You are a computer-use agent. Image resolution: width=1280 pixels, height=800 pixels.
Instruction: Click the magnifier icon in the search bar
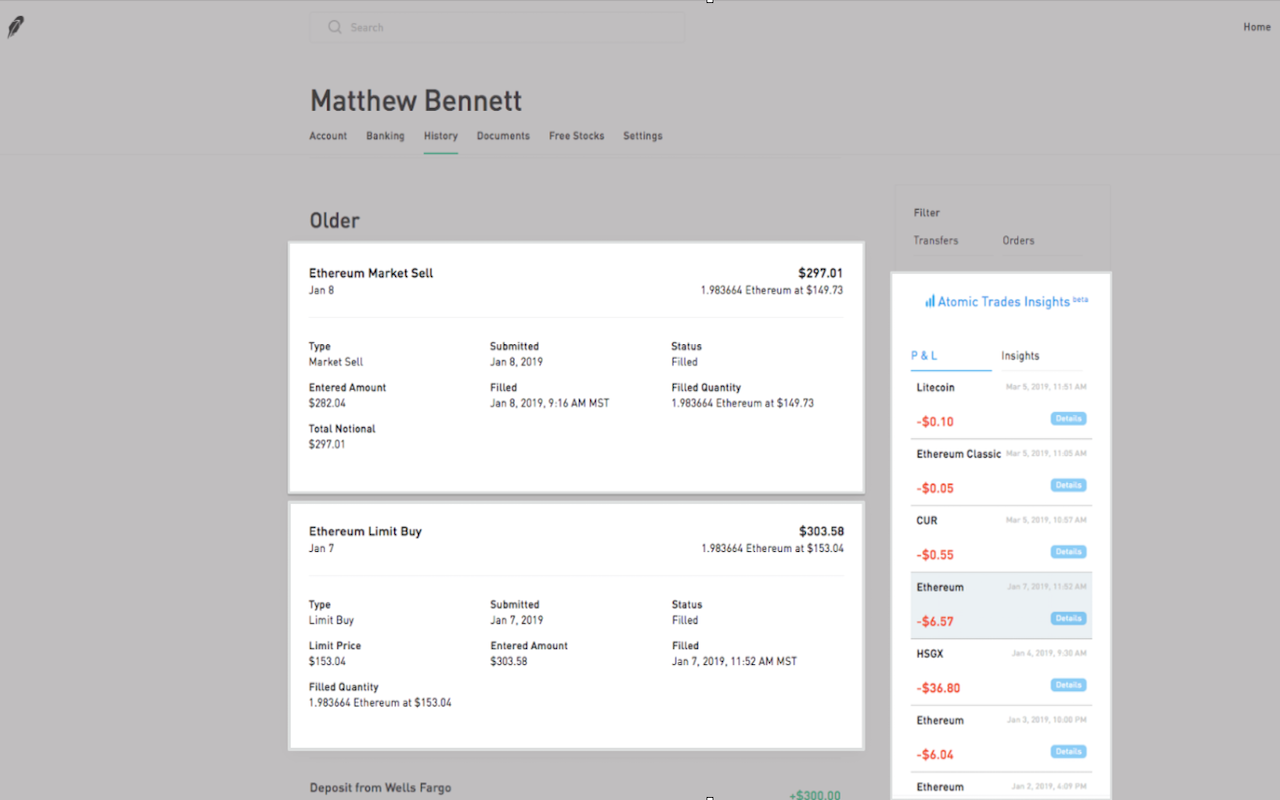[x=335, y=27]
